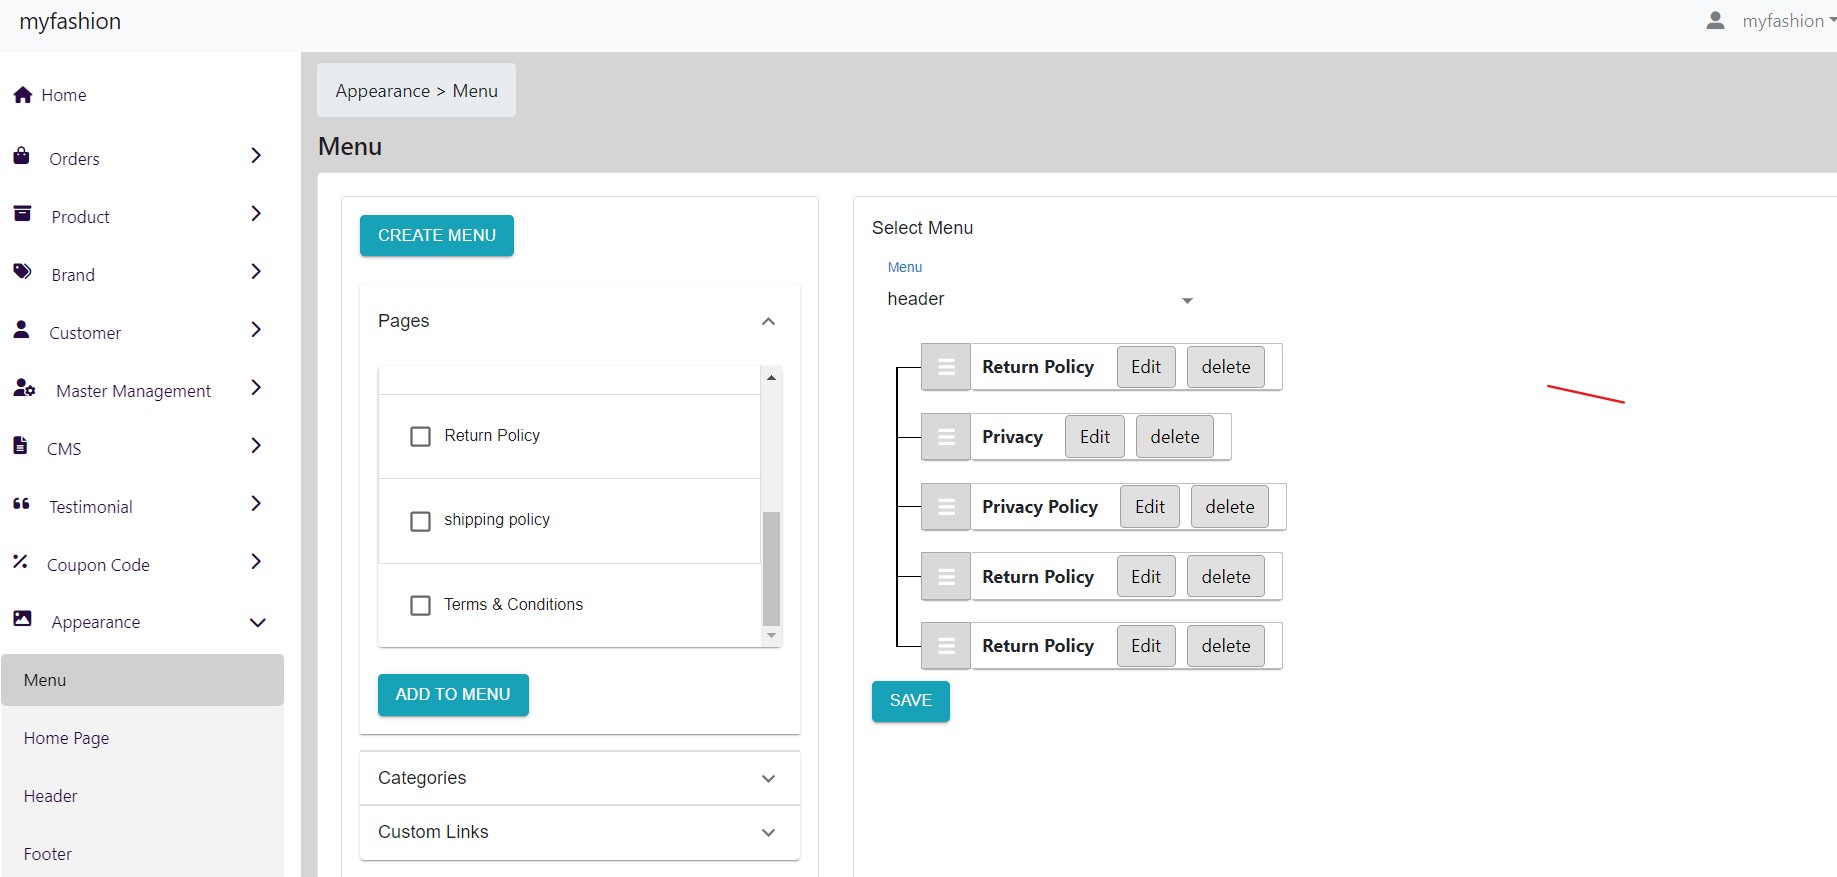Open the myfashion account dropdown
The image size is (1837, 877).
(1788, 21)
